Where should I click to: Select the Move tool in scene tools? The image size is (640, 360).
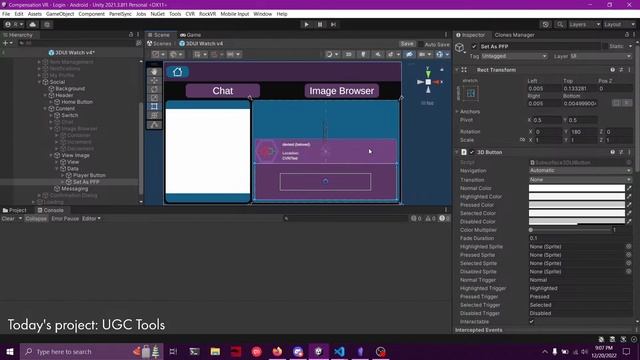point(154,80)
